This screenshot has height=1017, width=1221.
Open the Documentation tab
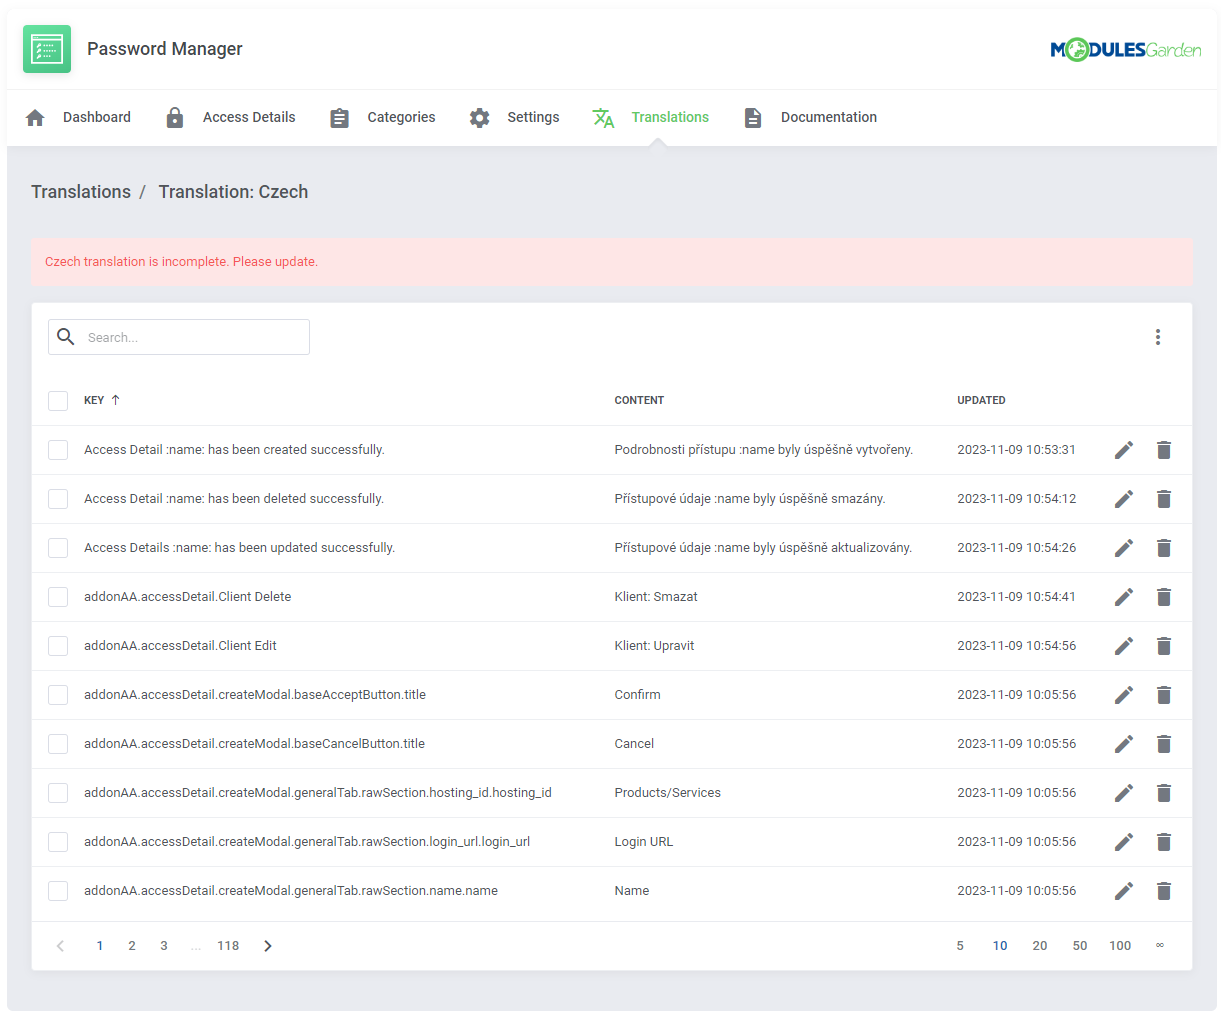point(810,118)
